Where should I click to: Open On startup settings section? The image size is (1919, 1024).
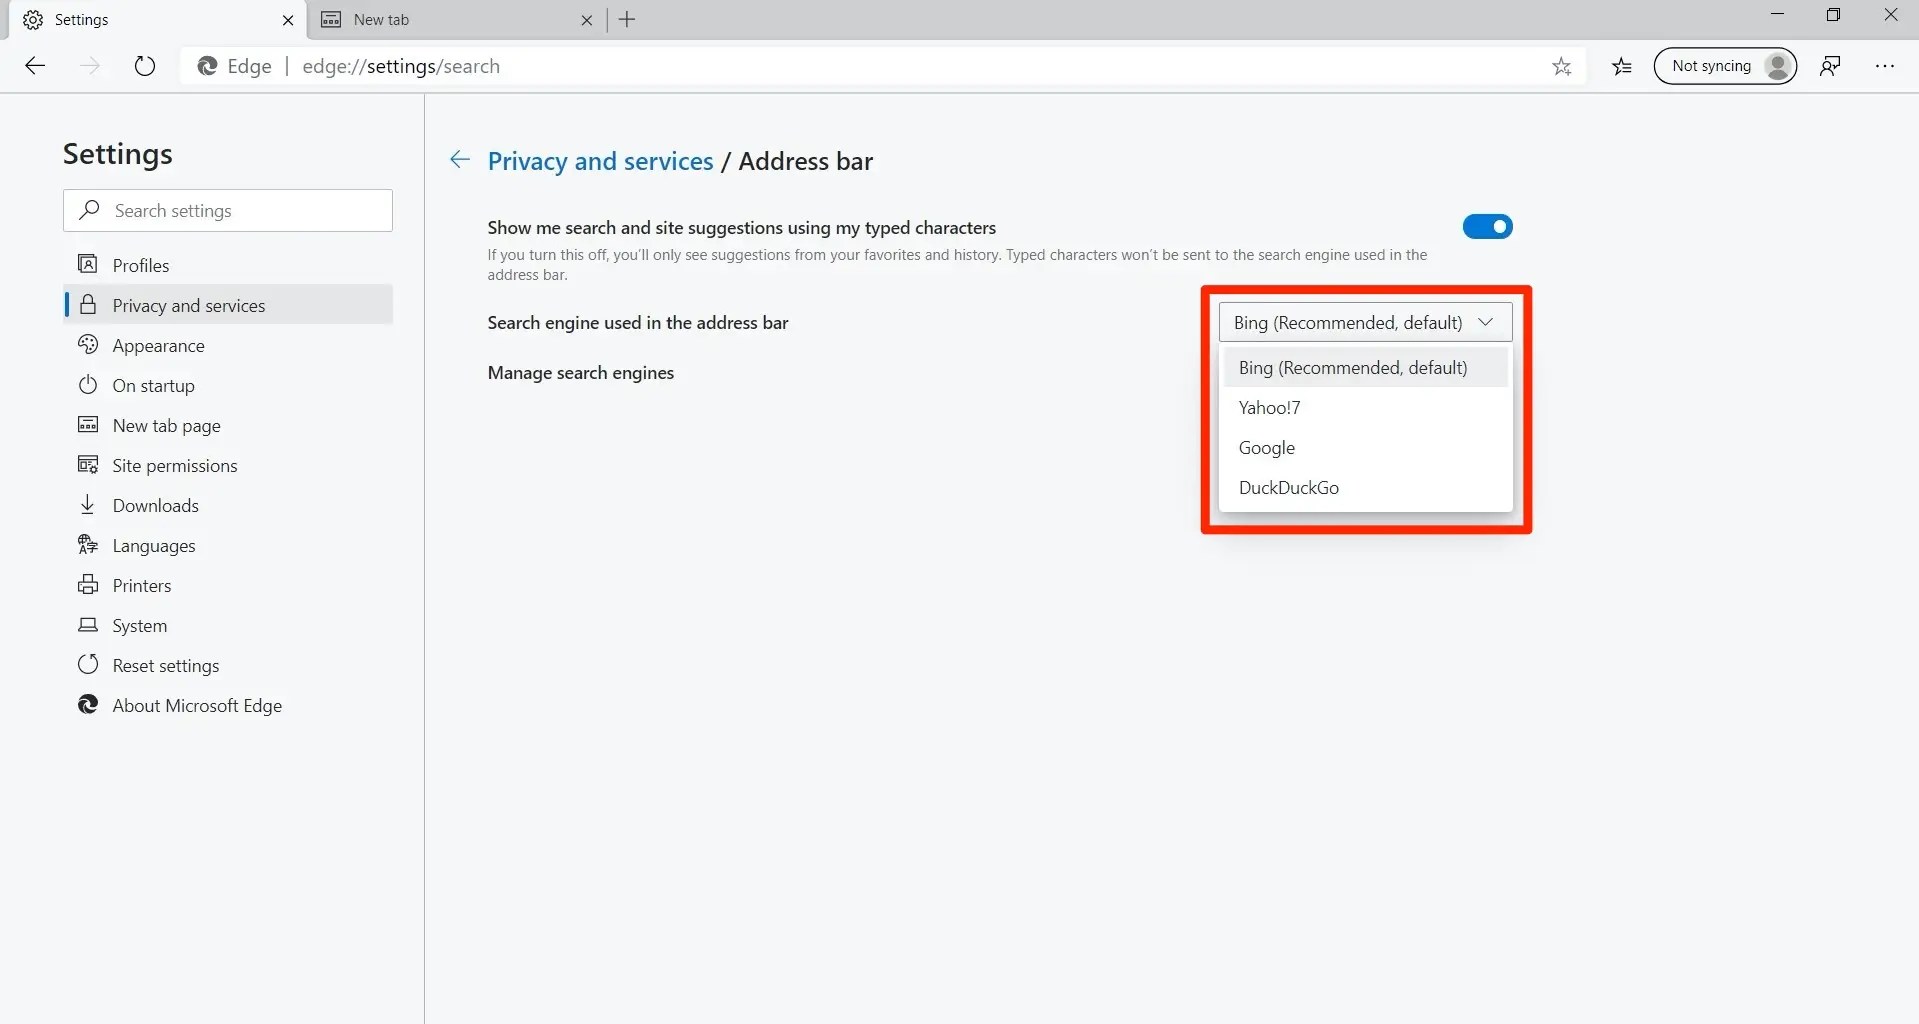(228, 385)
